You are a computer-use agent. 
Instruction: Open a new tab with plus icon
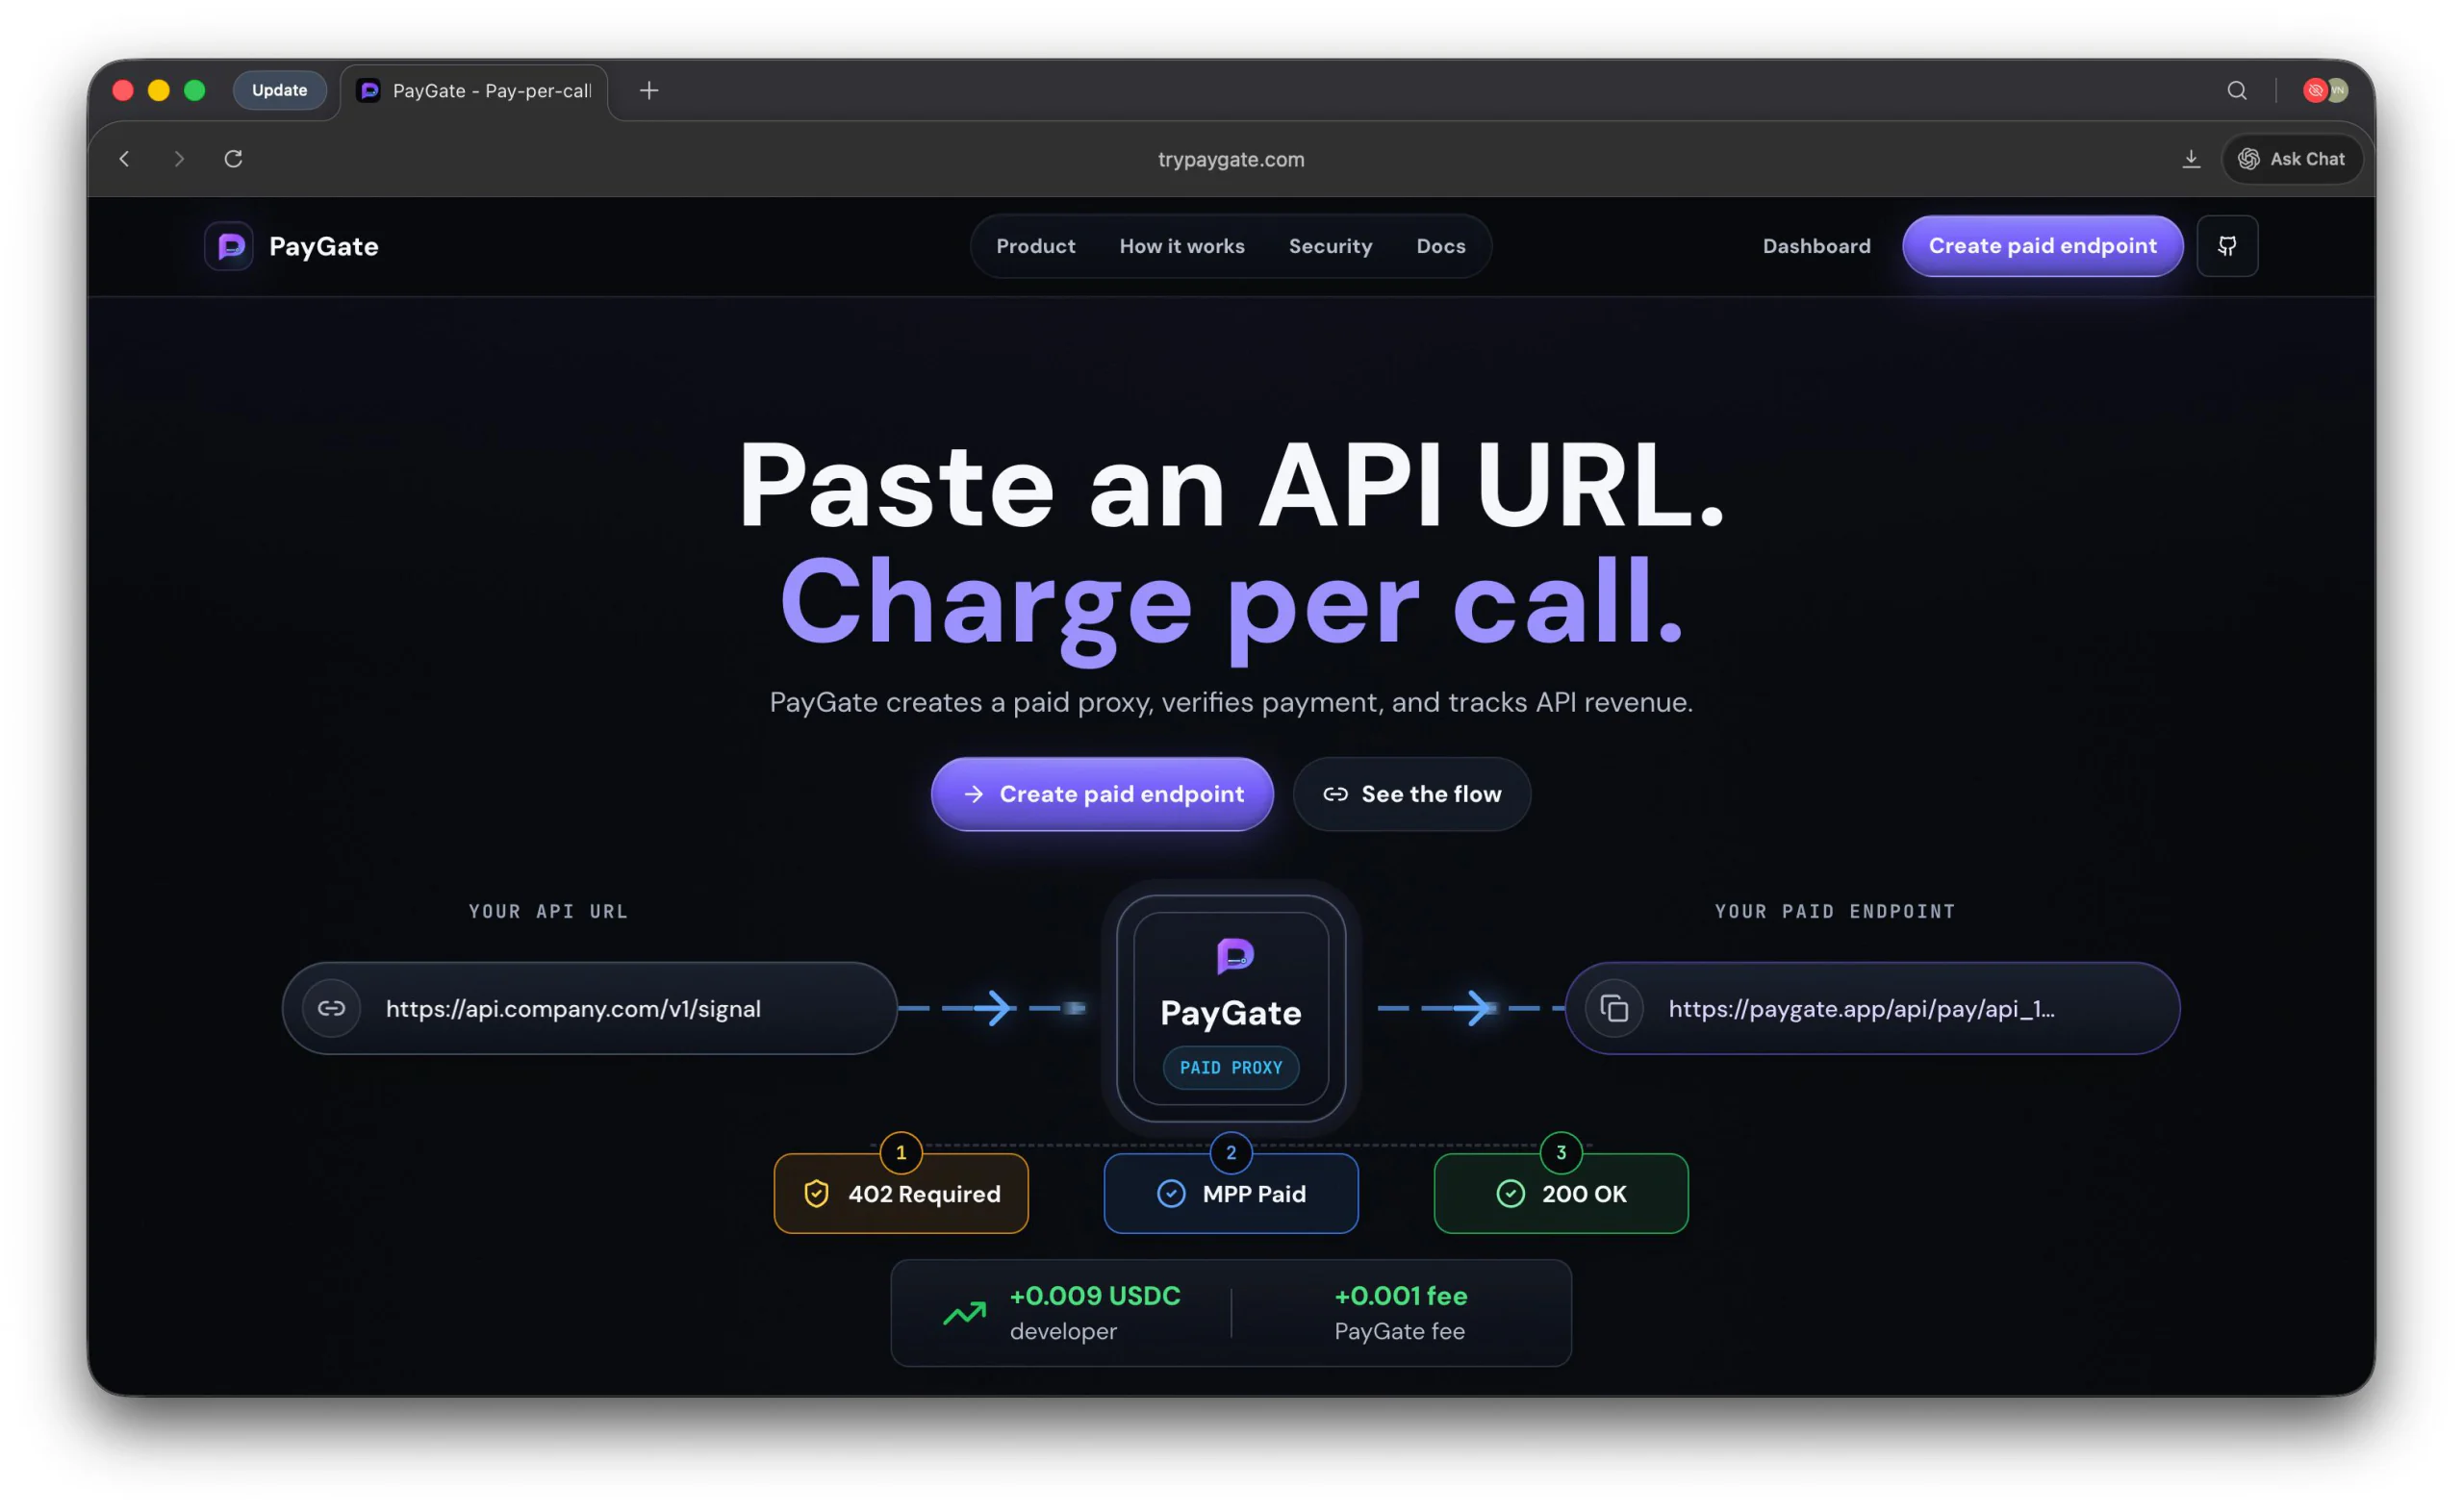pos(649,91)
